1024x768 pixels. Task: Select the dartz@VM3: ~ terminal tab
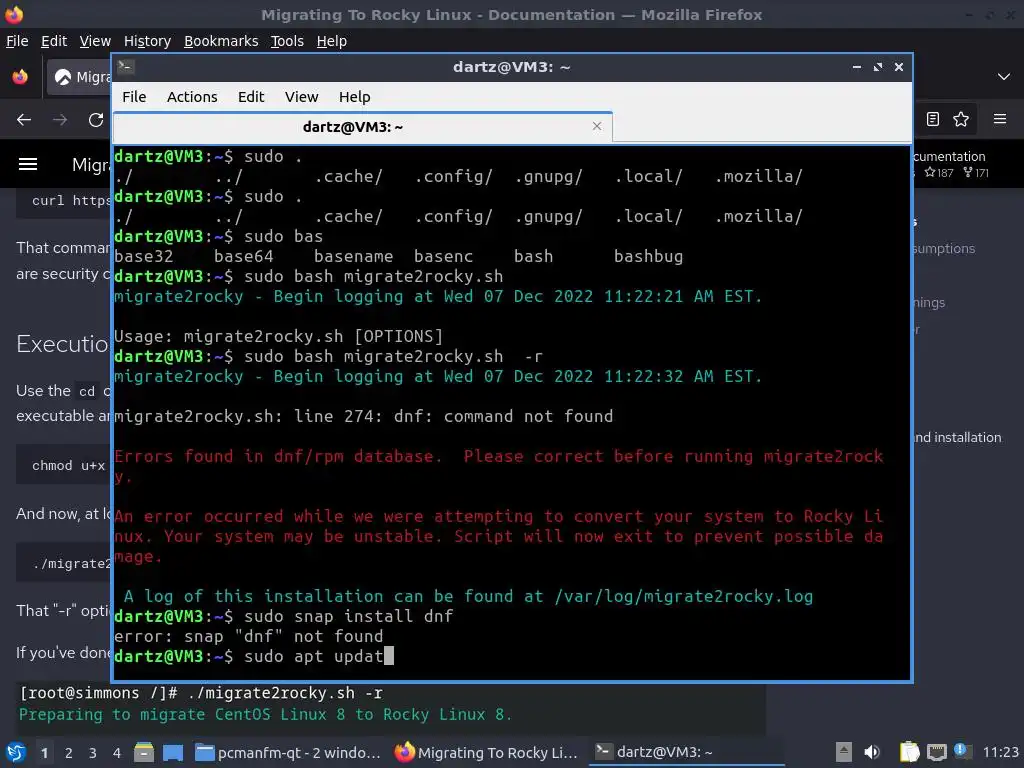tap(362, 127)
